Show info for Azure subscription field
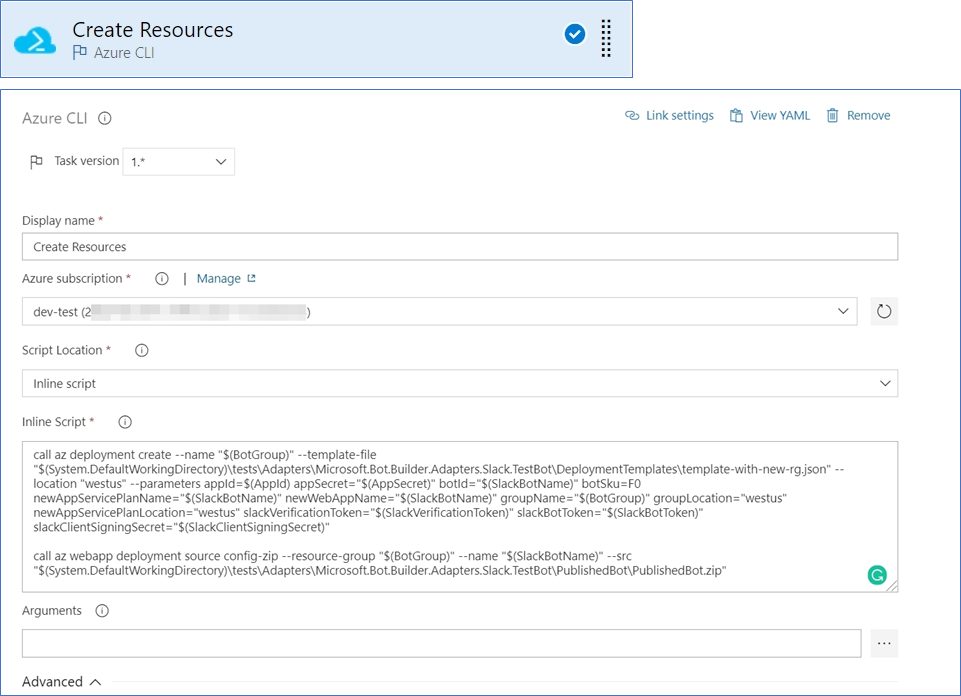 [162, 279]
